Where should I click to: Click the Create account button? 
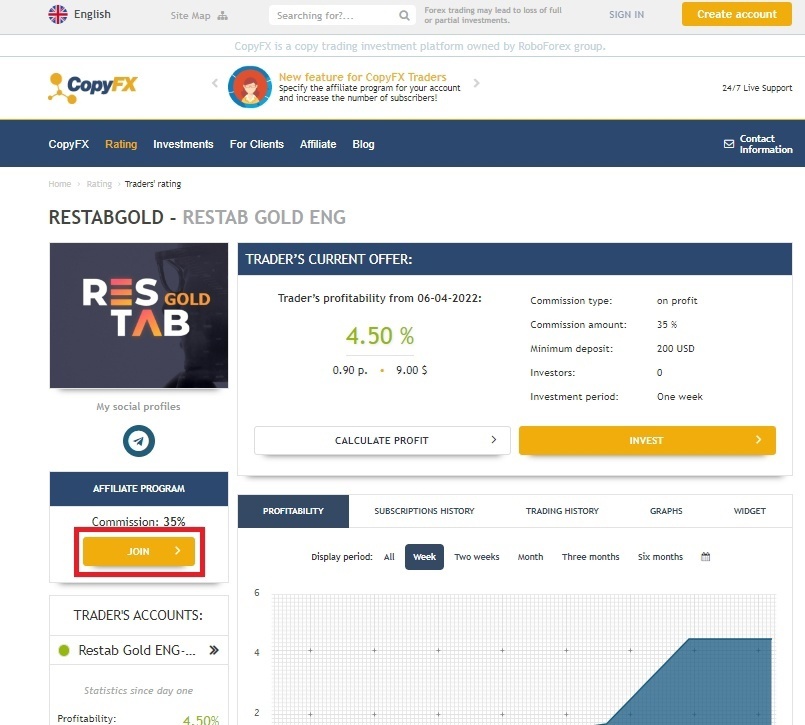click(737, 14)
